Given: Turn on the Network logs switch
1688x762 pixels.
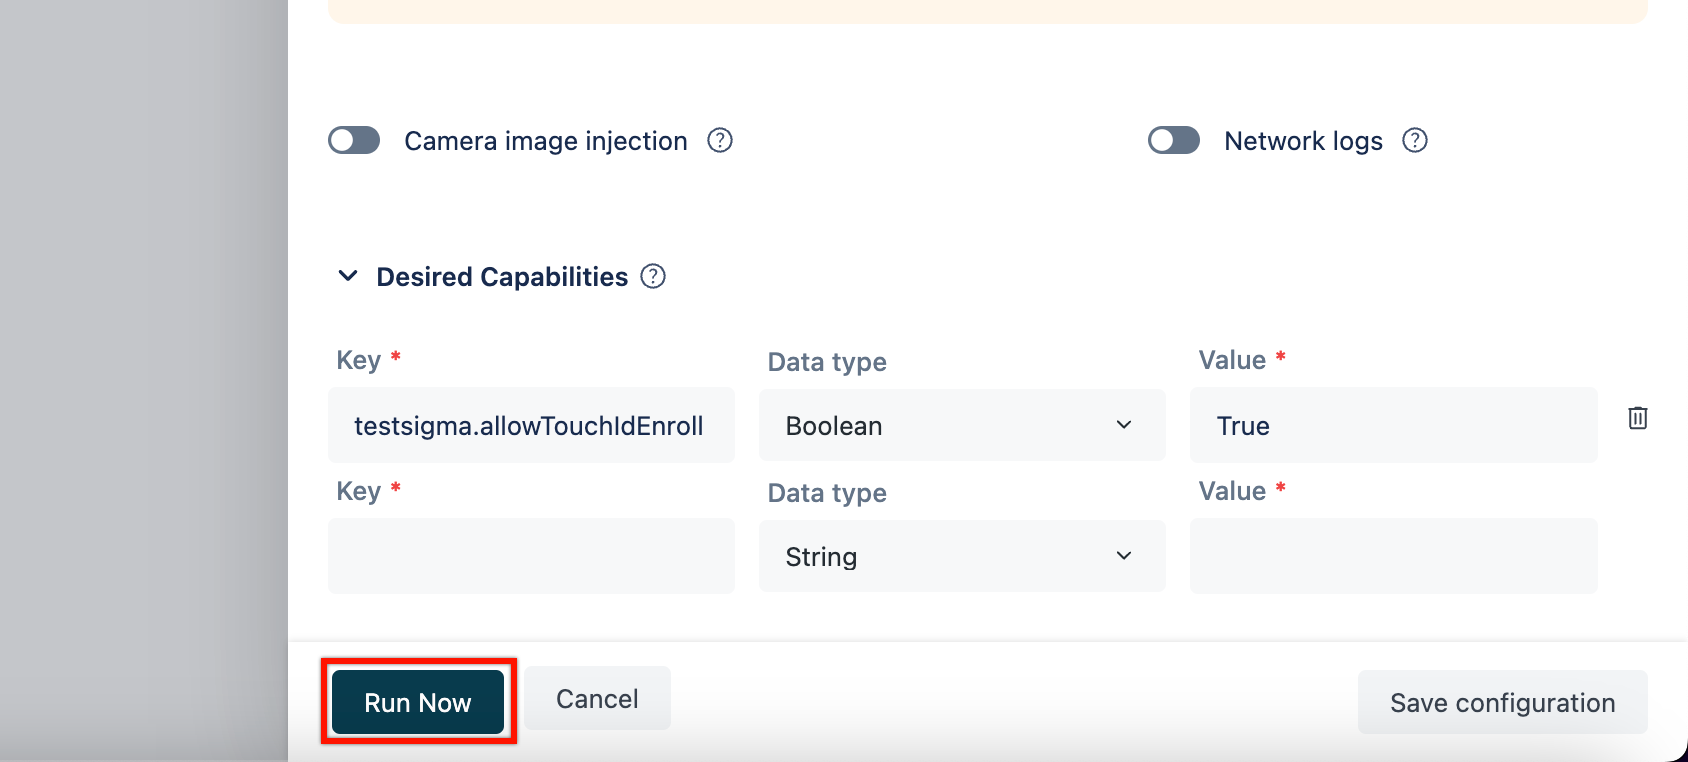Looking at the screenshot, I should (1174, 140).
